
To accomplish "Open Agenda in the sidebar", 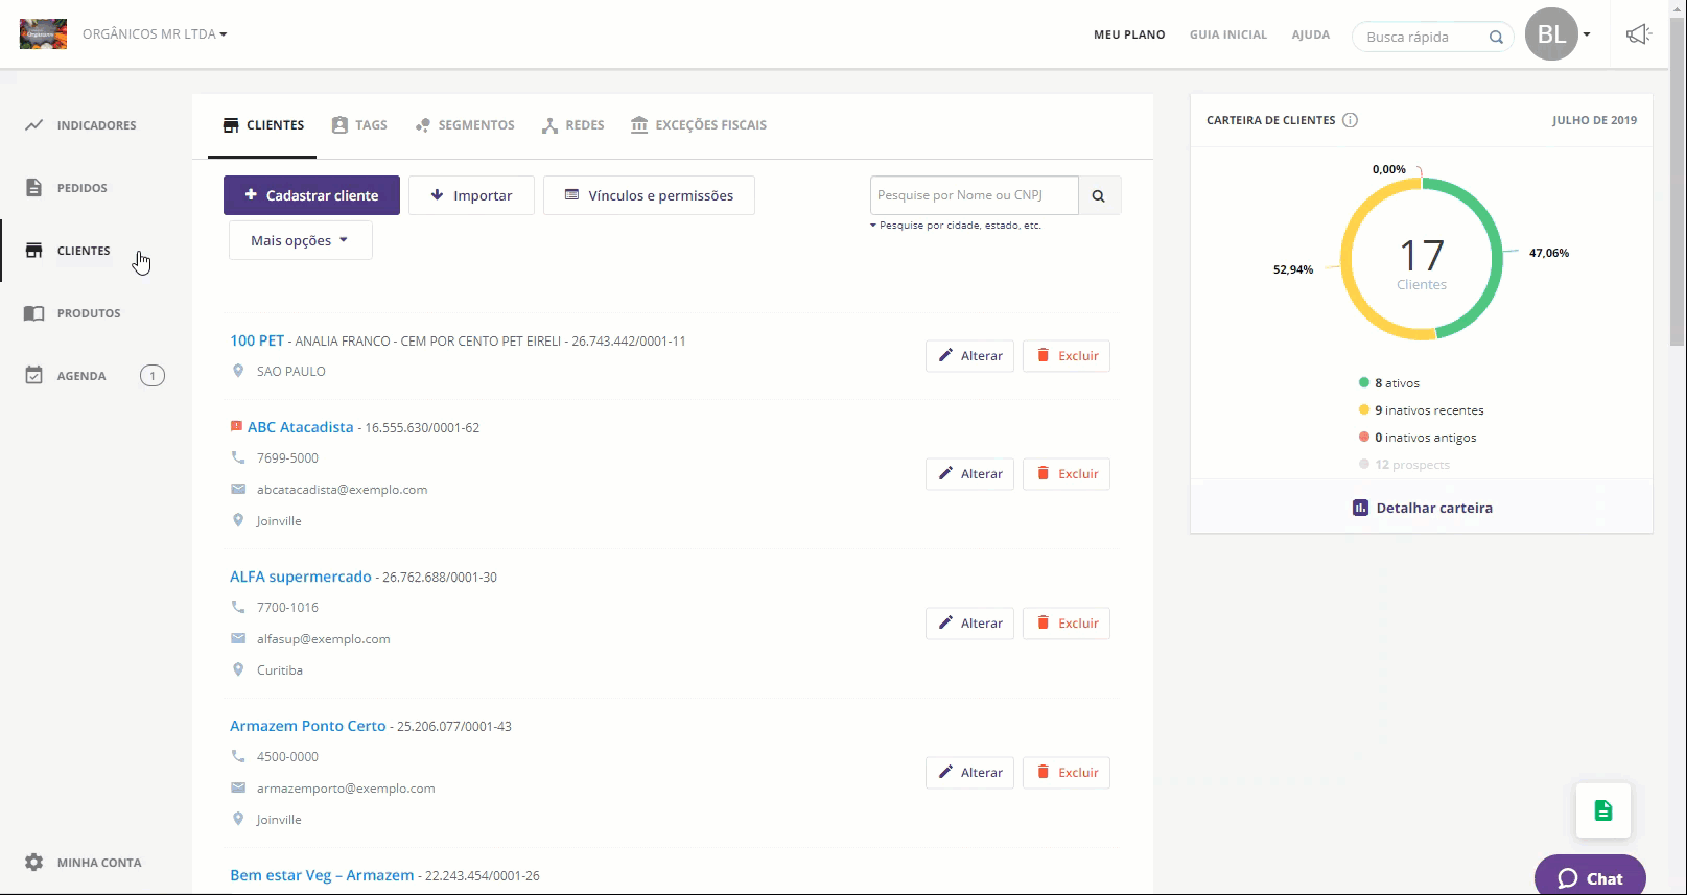I will [x=81, y=376].
